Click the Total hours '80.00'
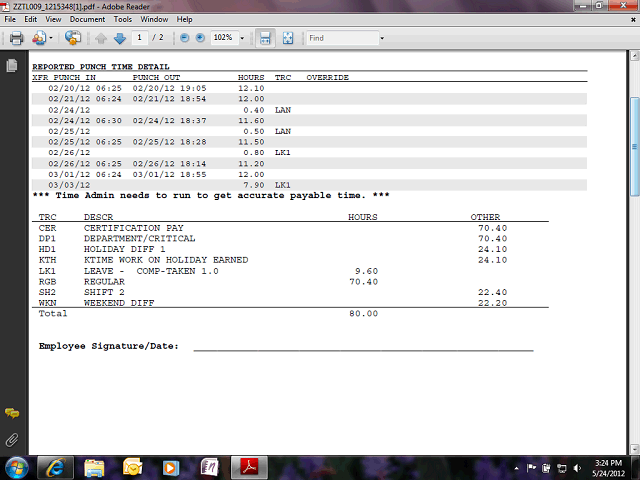The image size is (640, 480). tap(364, 313)
